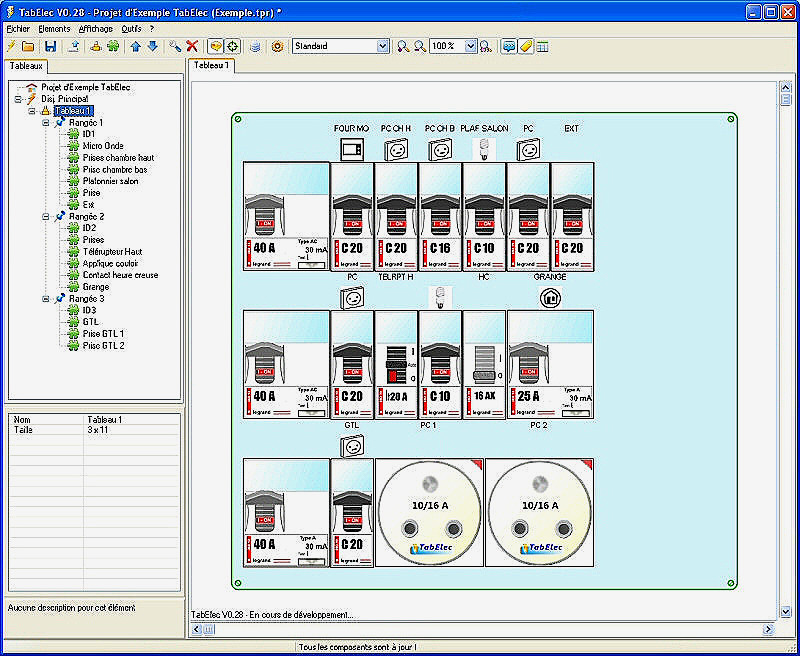Select the 16 AX contactor module
The image size is (800, 656).
click(484, 365)
